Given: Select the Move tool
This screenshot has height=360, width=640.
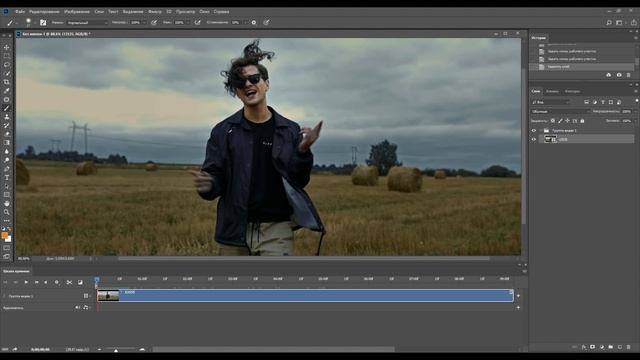Looking at the screenshot, I should click(7, 47).
